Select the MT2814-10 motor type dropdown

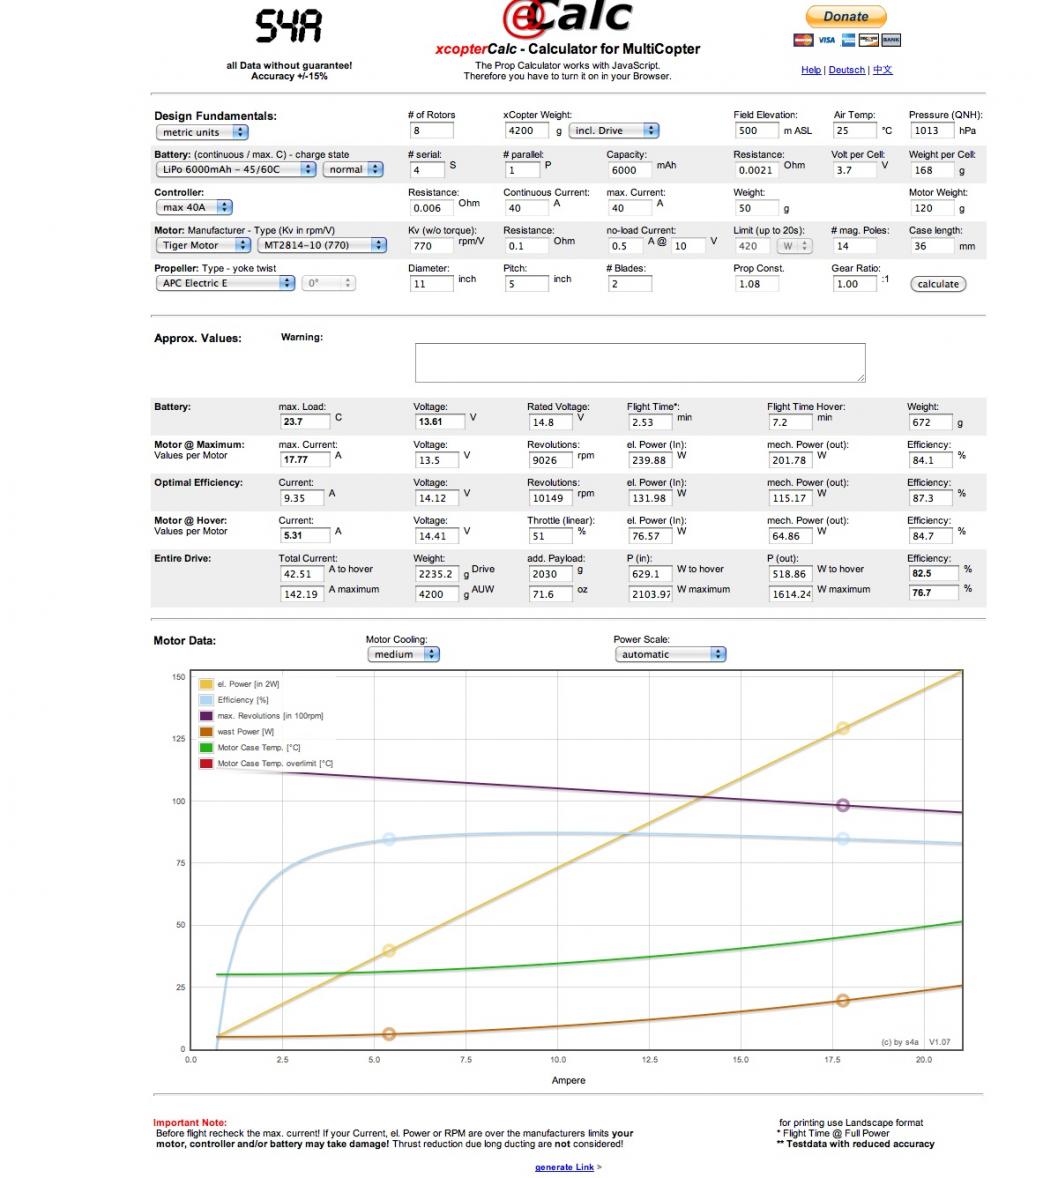(x=321, y=245)
